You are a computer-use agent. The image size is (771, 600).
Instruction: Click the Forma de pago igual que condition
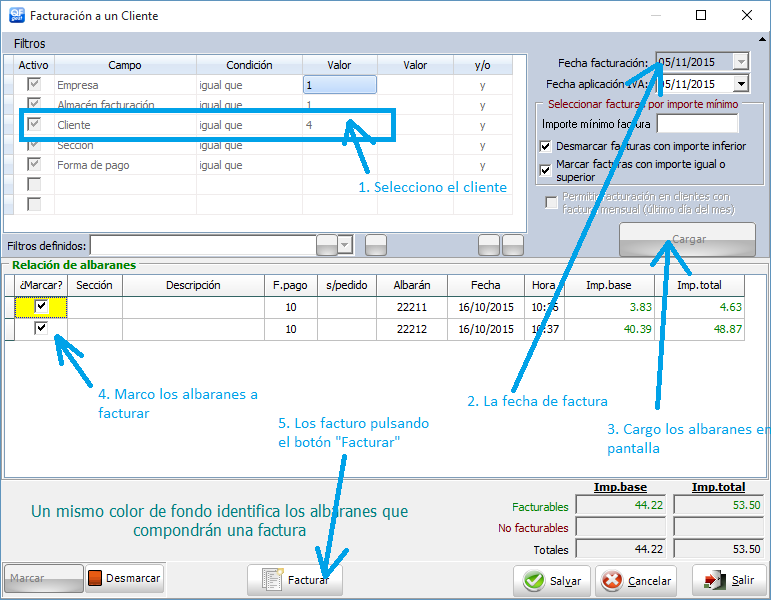click(249, 165)
